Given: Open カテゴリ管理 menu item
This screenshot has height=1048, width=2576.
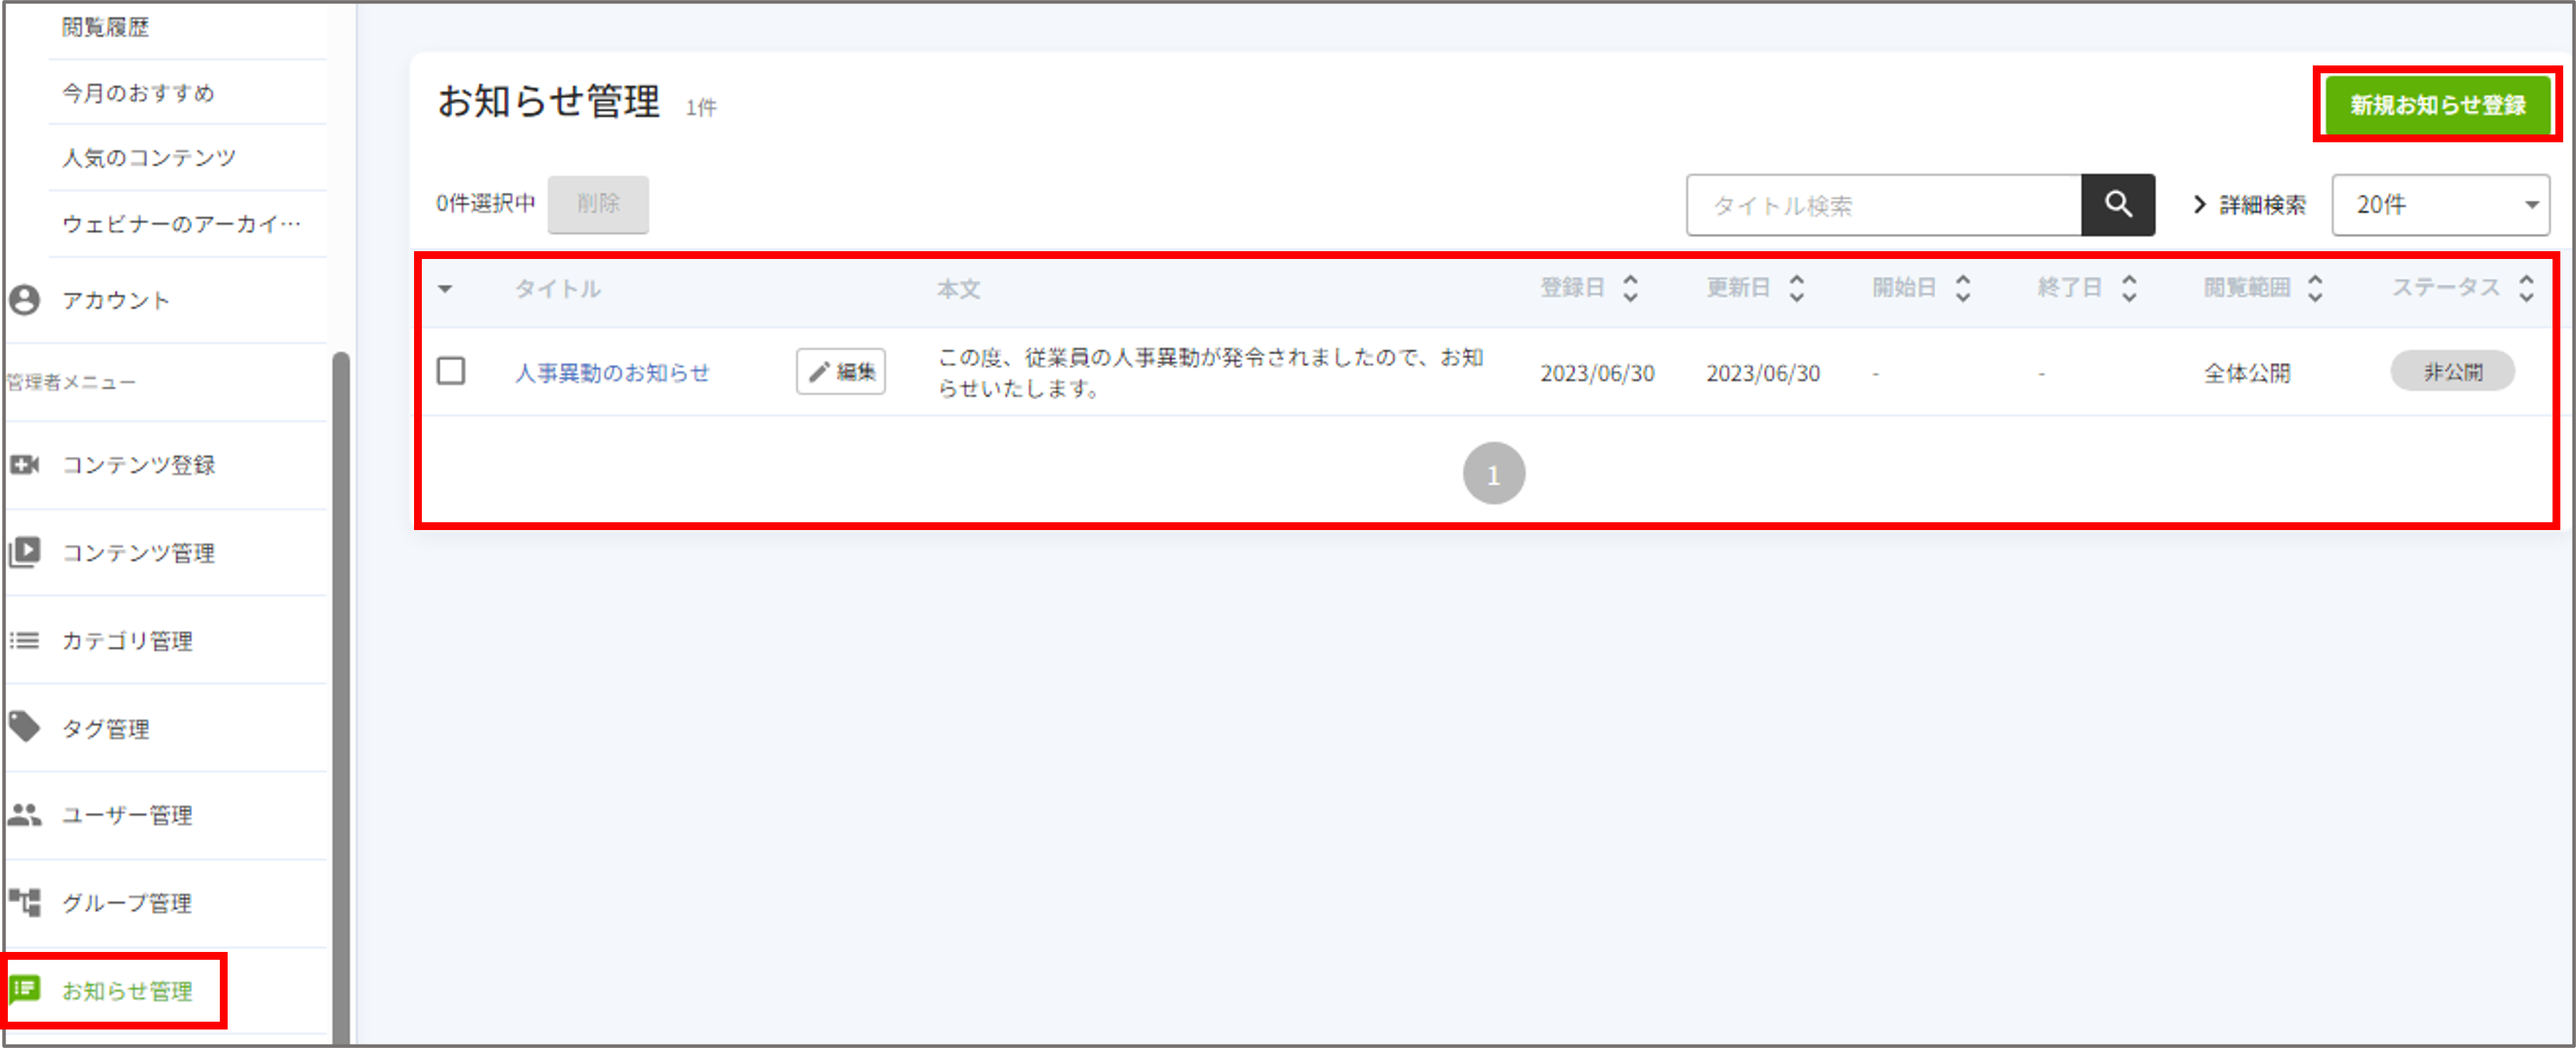Looking at the screenshot, I should (127, 641).
